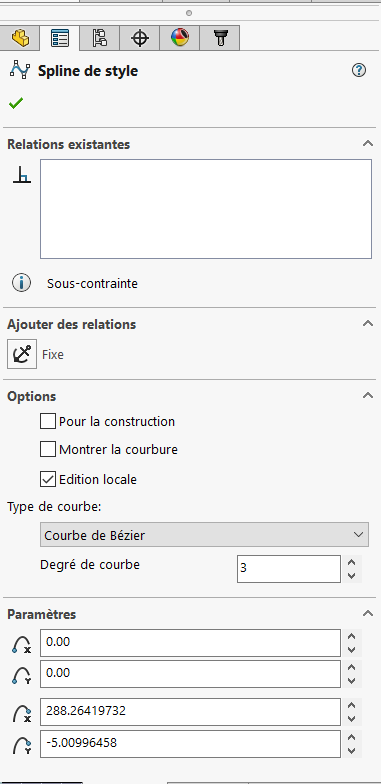This screenshot has height=784, width=381.
Task: Increase Degré de courbe value
Action: tap(352, 562)
